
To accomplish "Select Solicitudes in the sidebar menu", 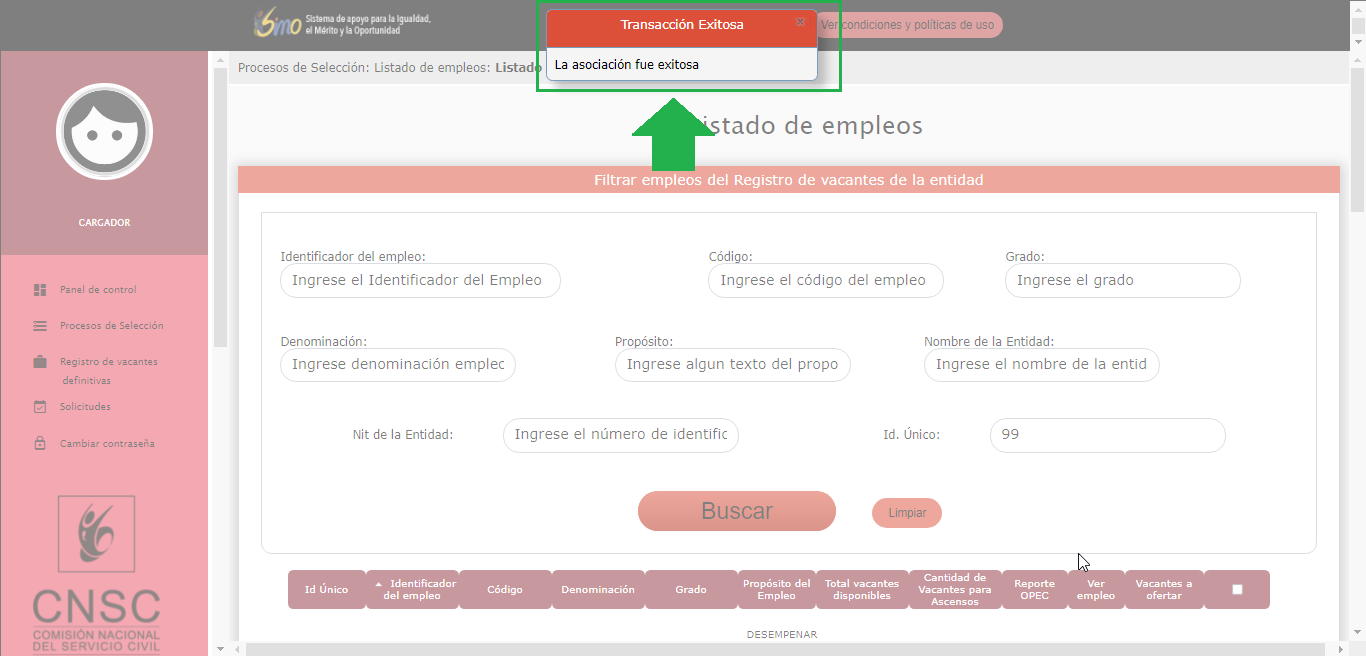I will (85, 407).
